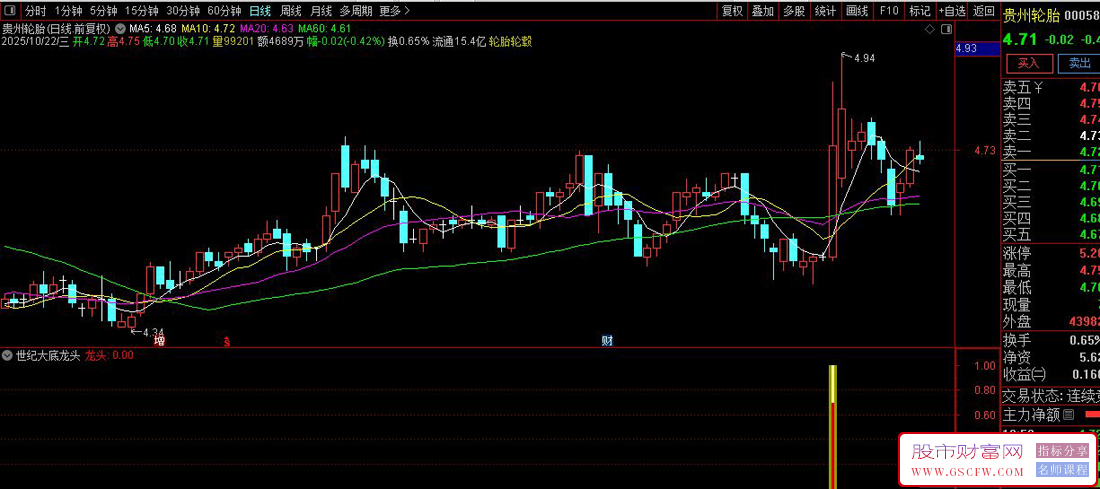Switch to 60分钟 period
Viewport: 1100px width, 489px height.
[x=224, y=11]
